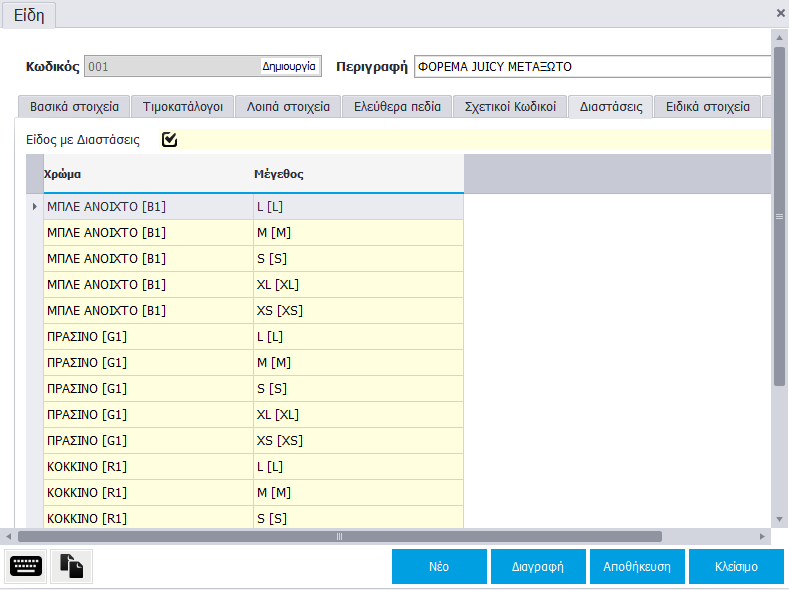Open the Σχετικοί Κωδικοί tab

[510, 107]
